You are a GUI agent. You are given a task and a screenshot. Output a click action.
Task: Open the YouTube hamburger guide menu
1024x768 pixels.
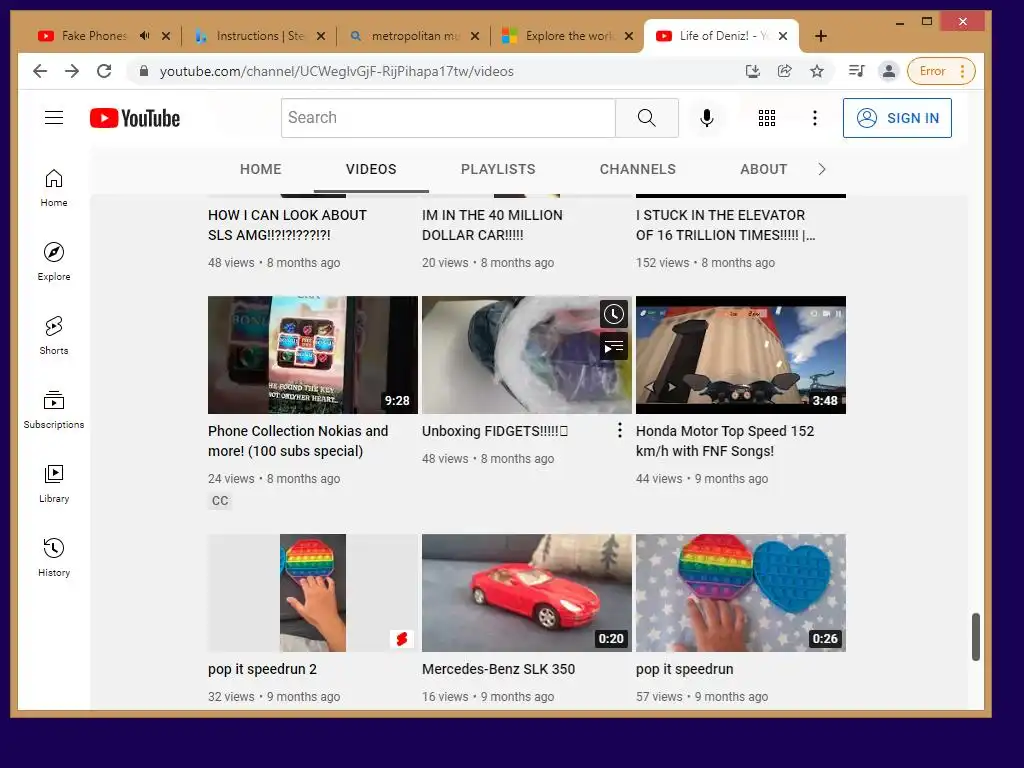tap(54, 118)
